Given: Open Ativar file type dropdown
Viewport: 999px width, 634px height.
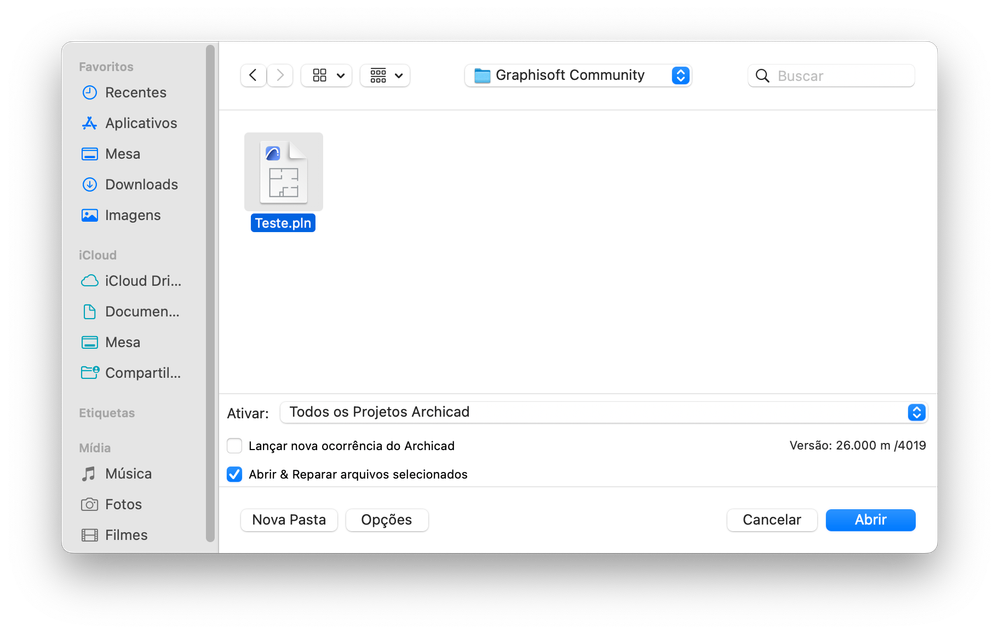Looking at the screenshot, I should click(603, 412).
